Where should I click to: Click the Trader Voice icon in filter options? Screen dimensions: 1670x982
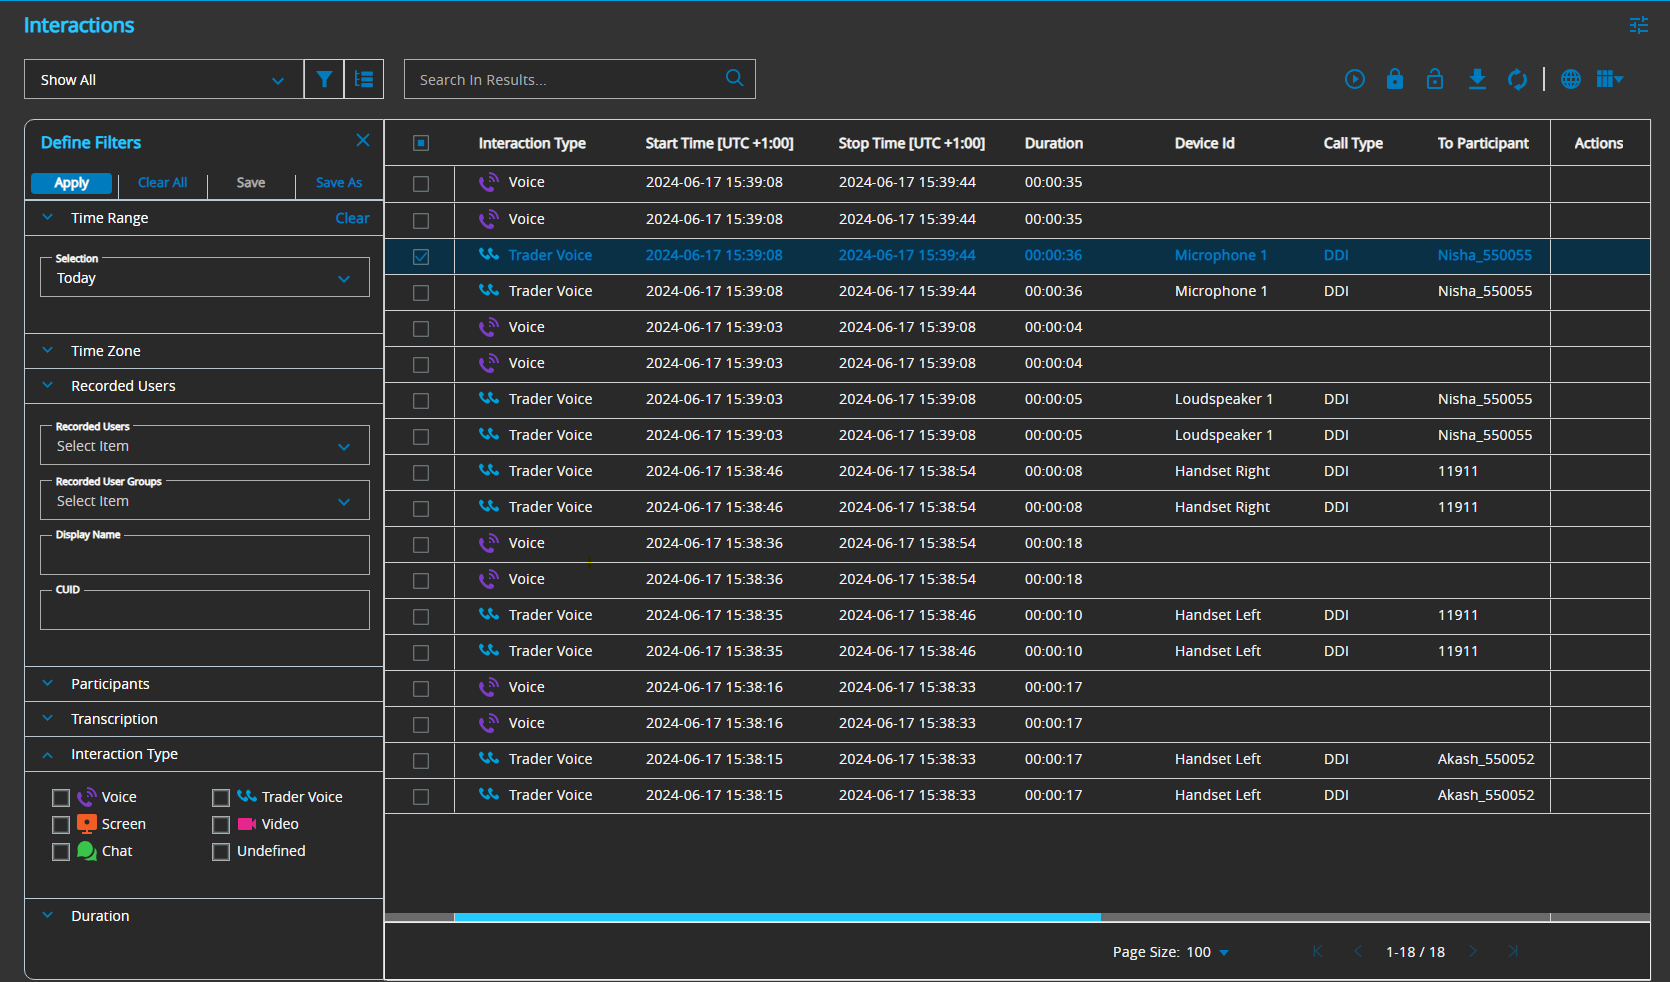click(247, 796)
